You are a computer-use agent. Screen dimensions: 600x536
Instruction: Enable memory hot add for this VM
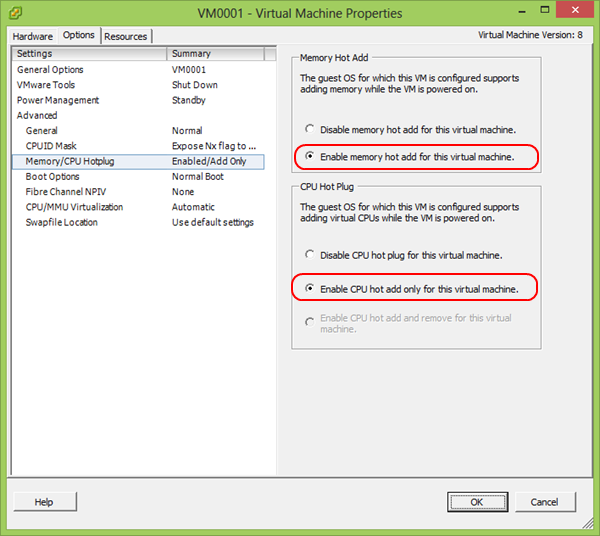310,157
